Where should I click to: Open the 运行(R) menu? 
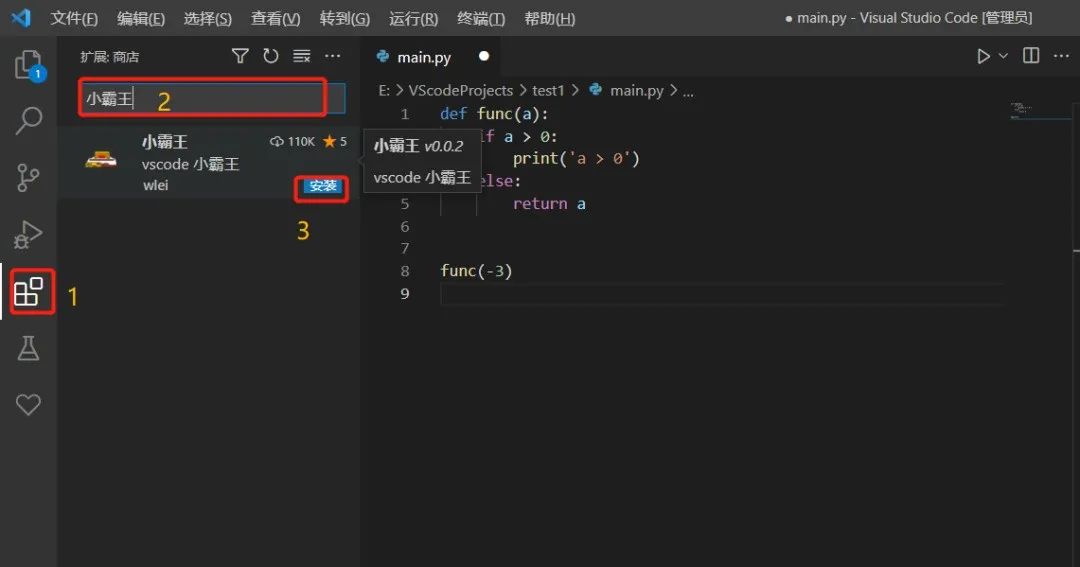413,19
